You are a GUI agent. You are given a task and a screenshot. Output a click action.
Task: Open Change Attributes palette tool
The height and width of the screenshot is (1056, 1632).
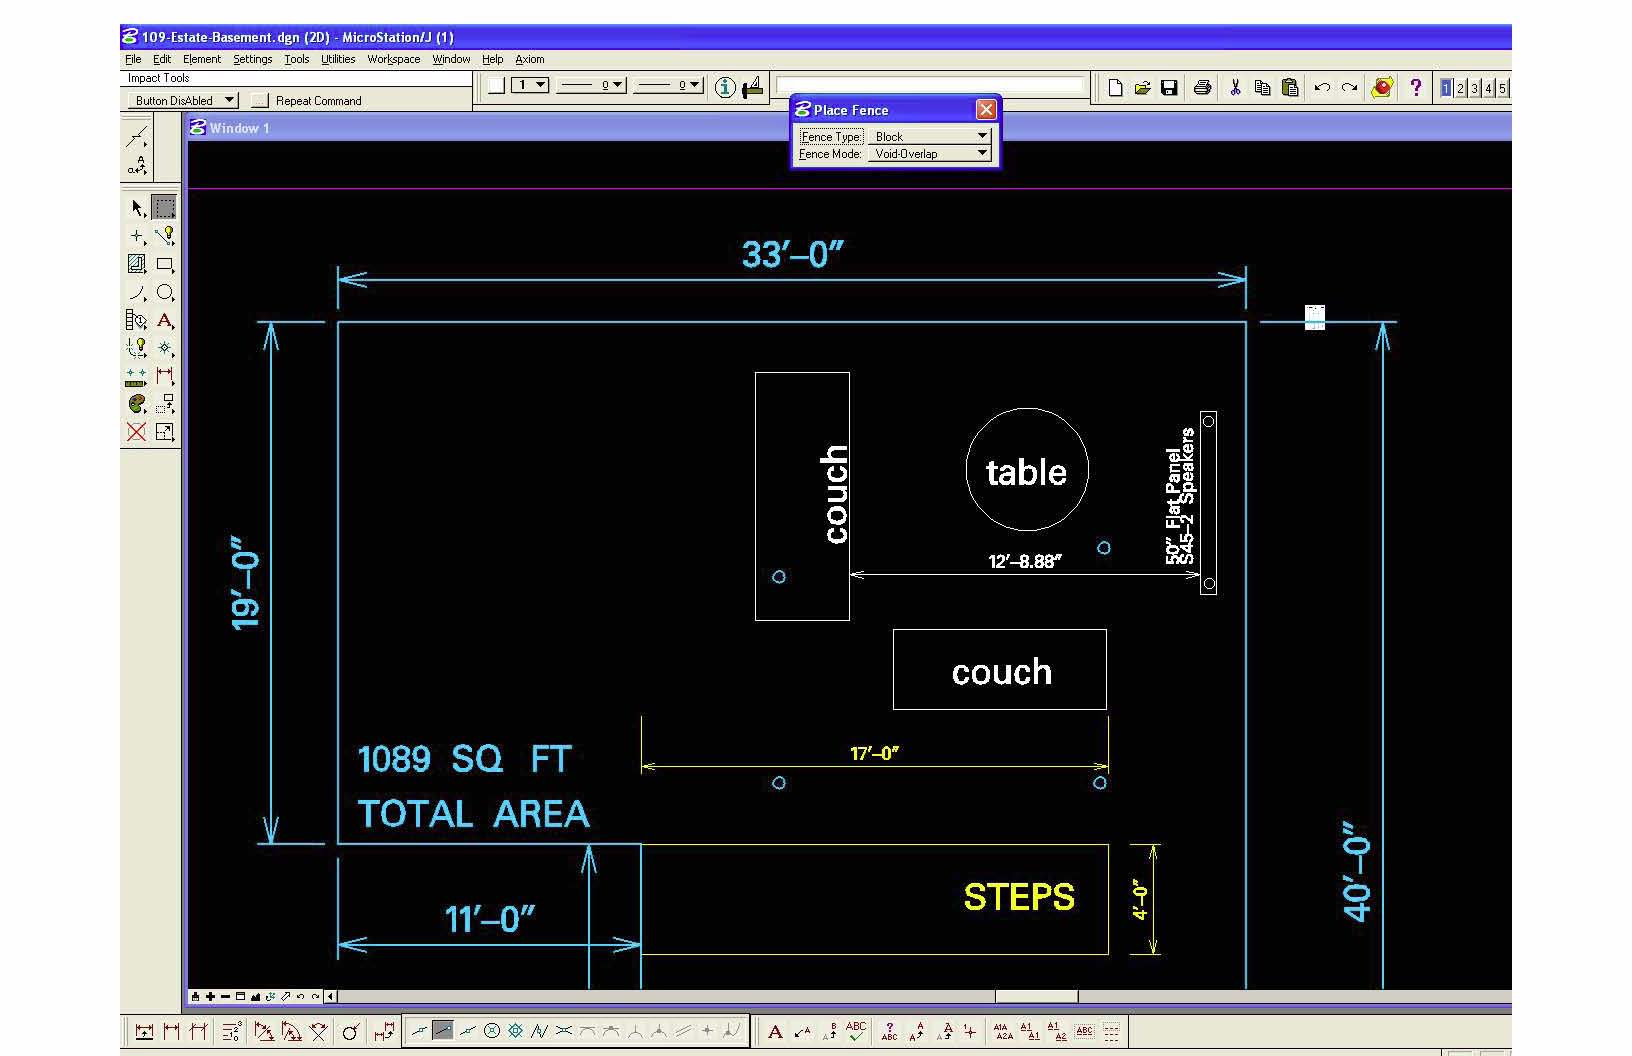(x=137, y=404)
